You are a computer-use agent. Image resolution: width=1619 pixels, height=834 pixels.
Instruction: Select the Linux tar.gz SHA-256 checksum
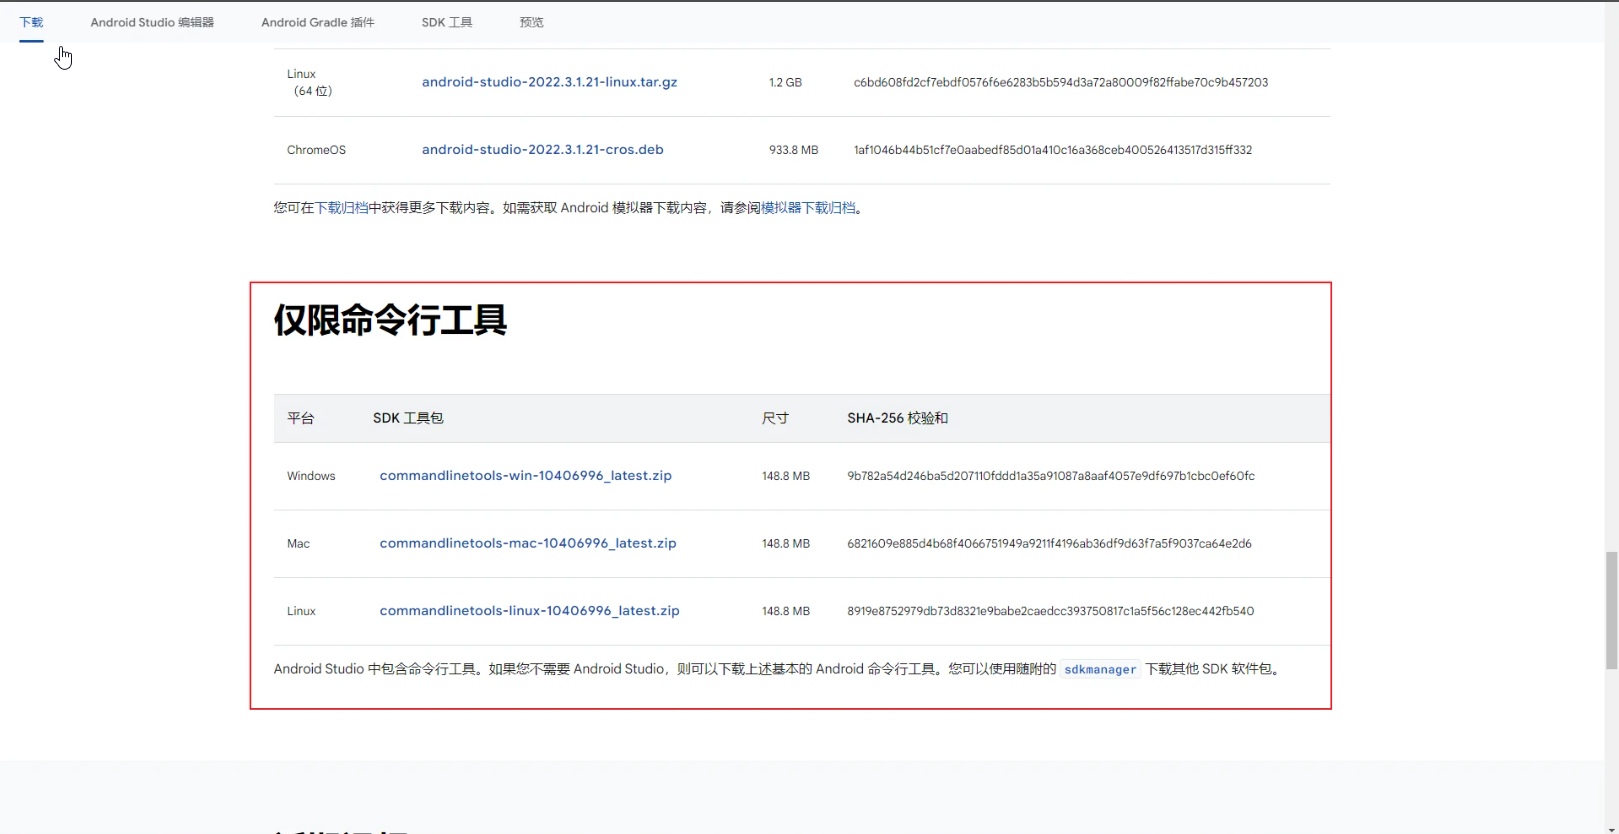[1060, 83]
